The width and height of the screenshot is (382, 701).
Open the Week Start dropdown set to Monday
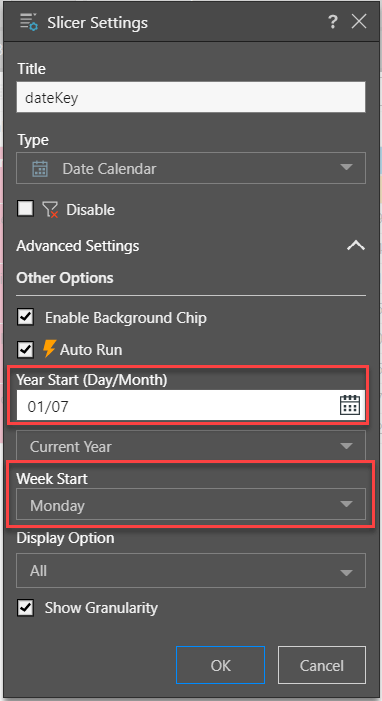[191, 504]
